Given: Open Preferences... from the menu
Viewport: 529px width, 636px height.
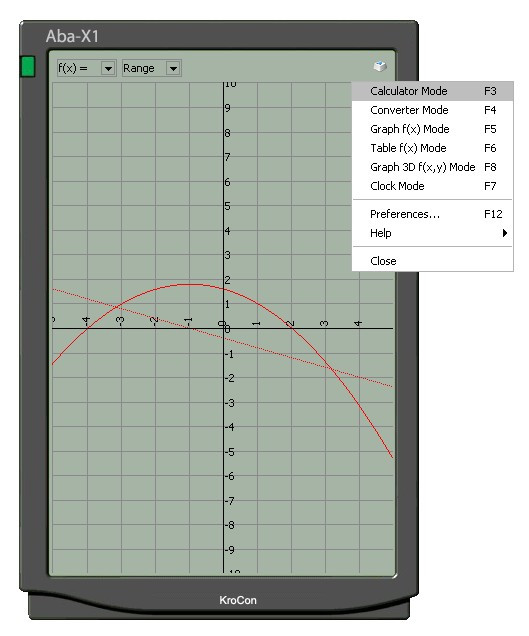Looking at the screenshot, I should 432,214.
